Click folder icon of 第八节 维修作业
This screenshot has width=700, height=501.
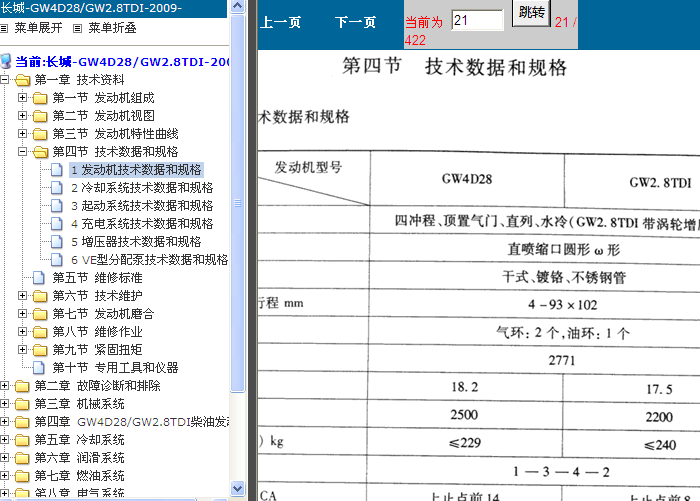(40, 332)
